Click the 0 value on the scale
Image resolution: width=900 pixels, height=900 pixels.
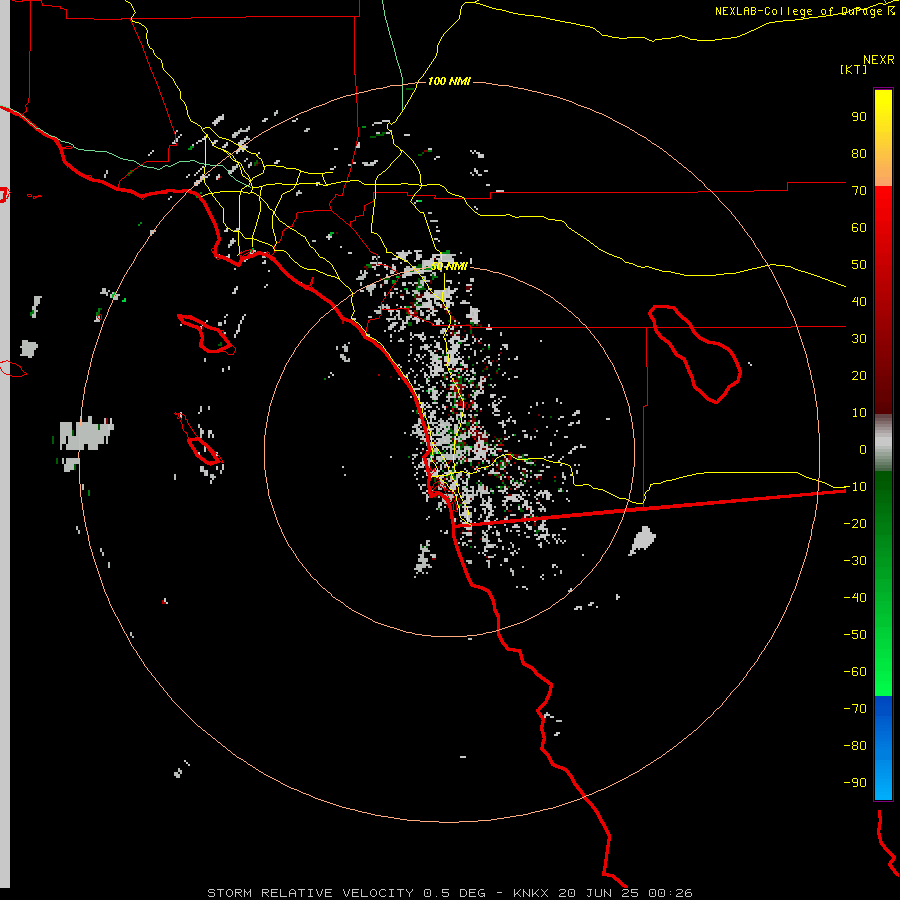tap(863, 449)
